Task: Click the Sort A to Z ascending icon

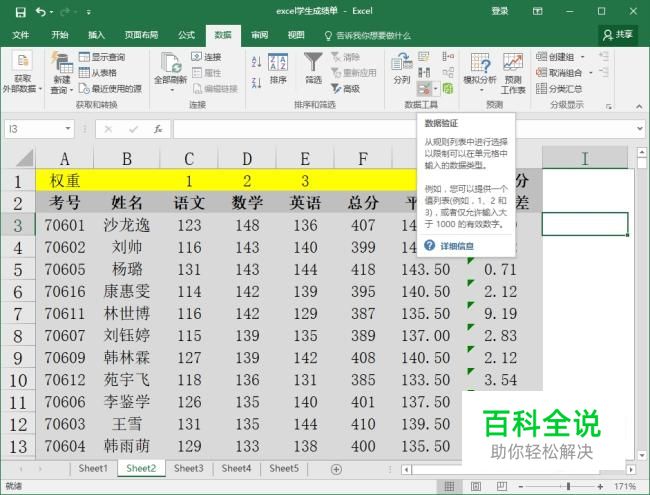Action: [x=256, y=62]
